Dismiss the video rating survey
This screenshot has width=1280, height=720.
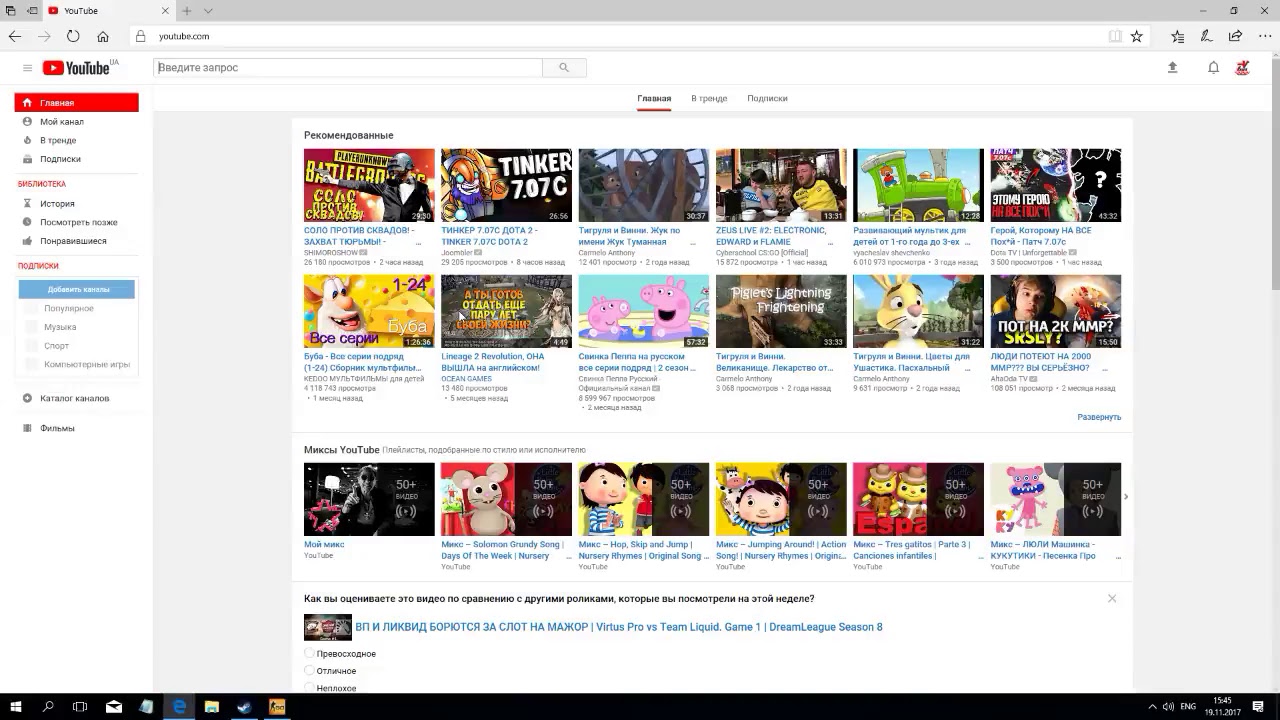[1112, 599]
